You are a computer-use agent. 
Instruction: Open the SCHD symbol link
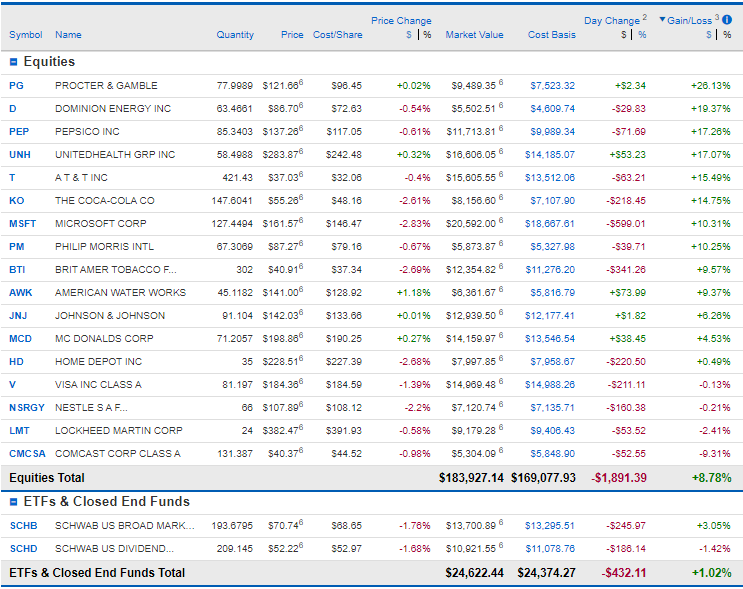click(24, 549)
